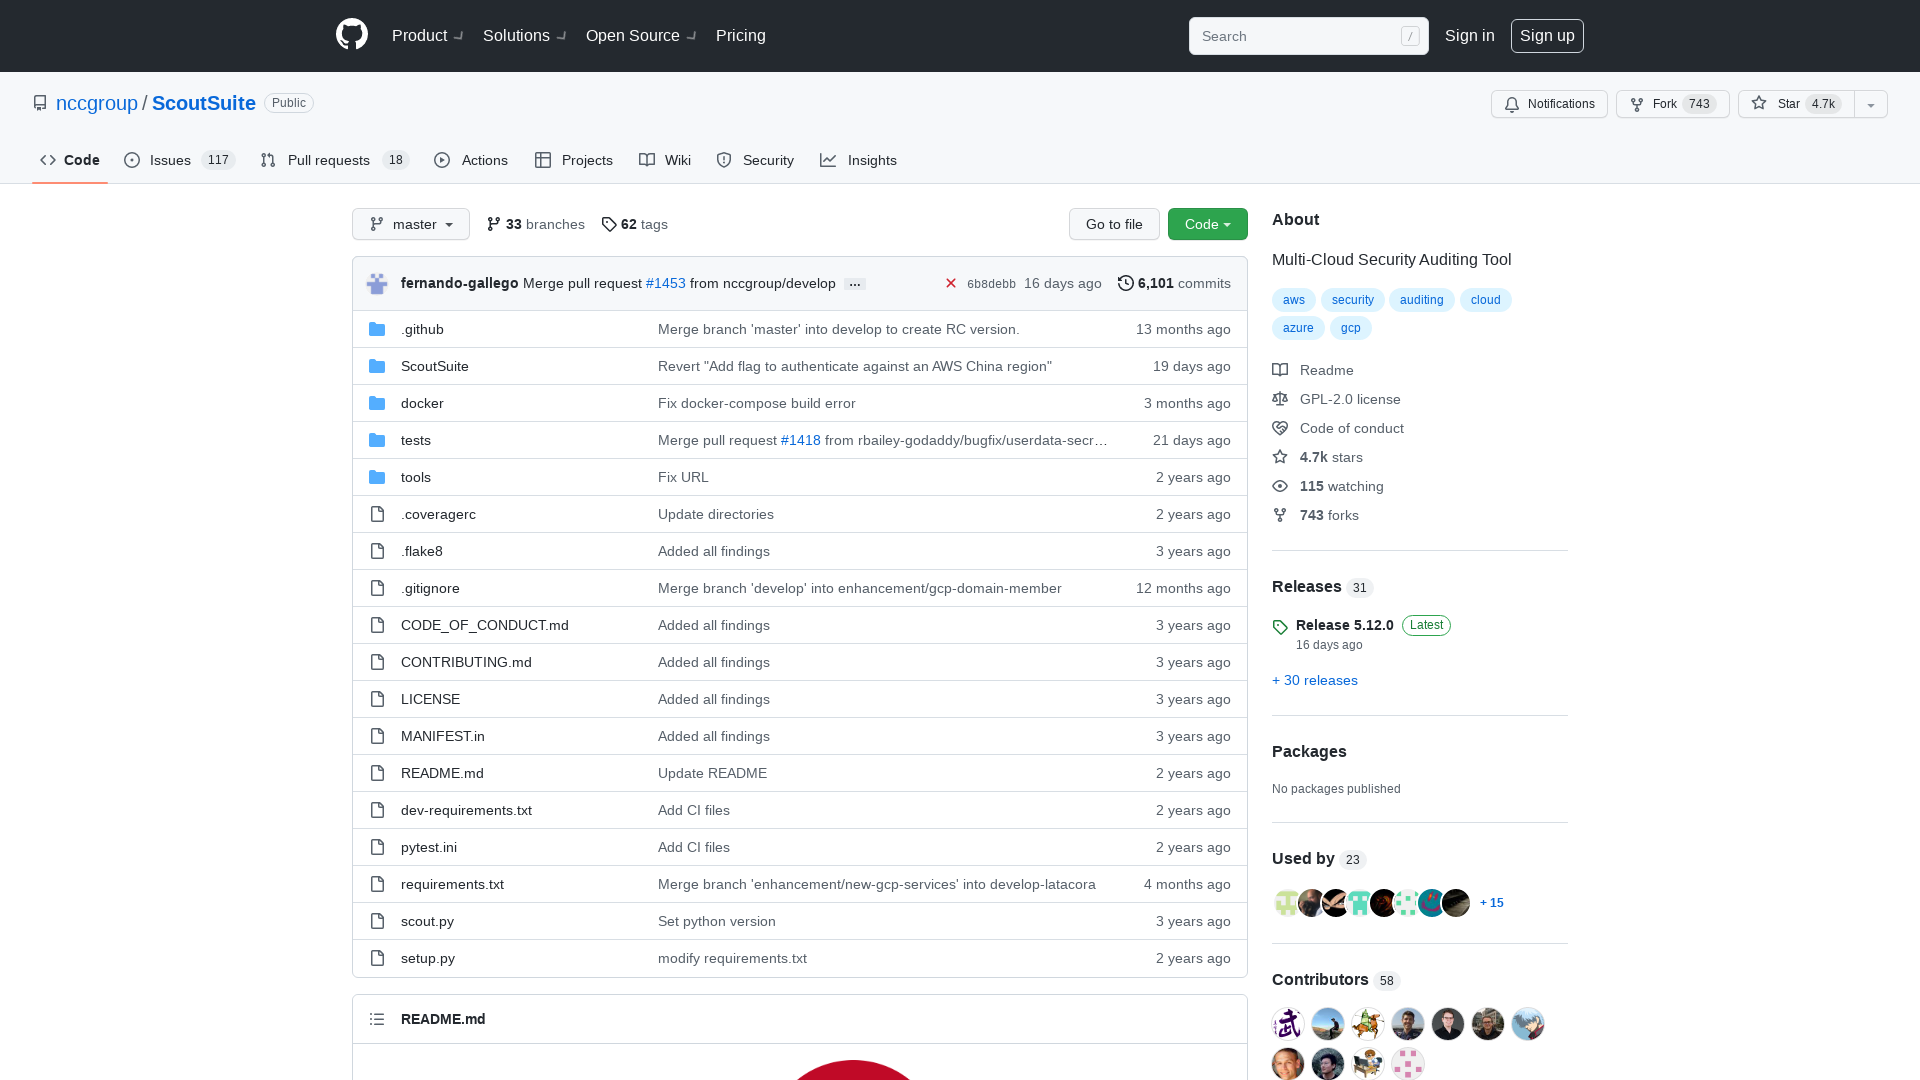Open the Projects tab
Image resolution: width=1920 pixels, height=1080 pixels.
coord(574,160)
